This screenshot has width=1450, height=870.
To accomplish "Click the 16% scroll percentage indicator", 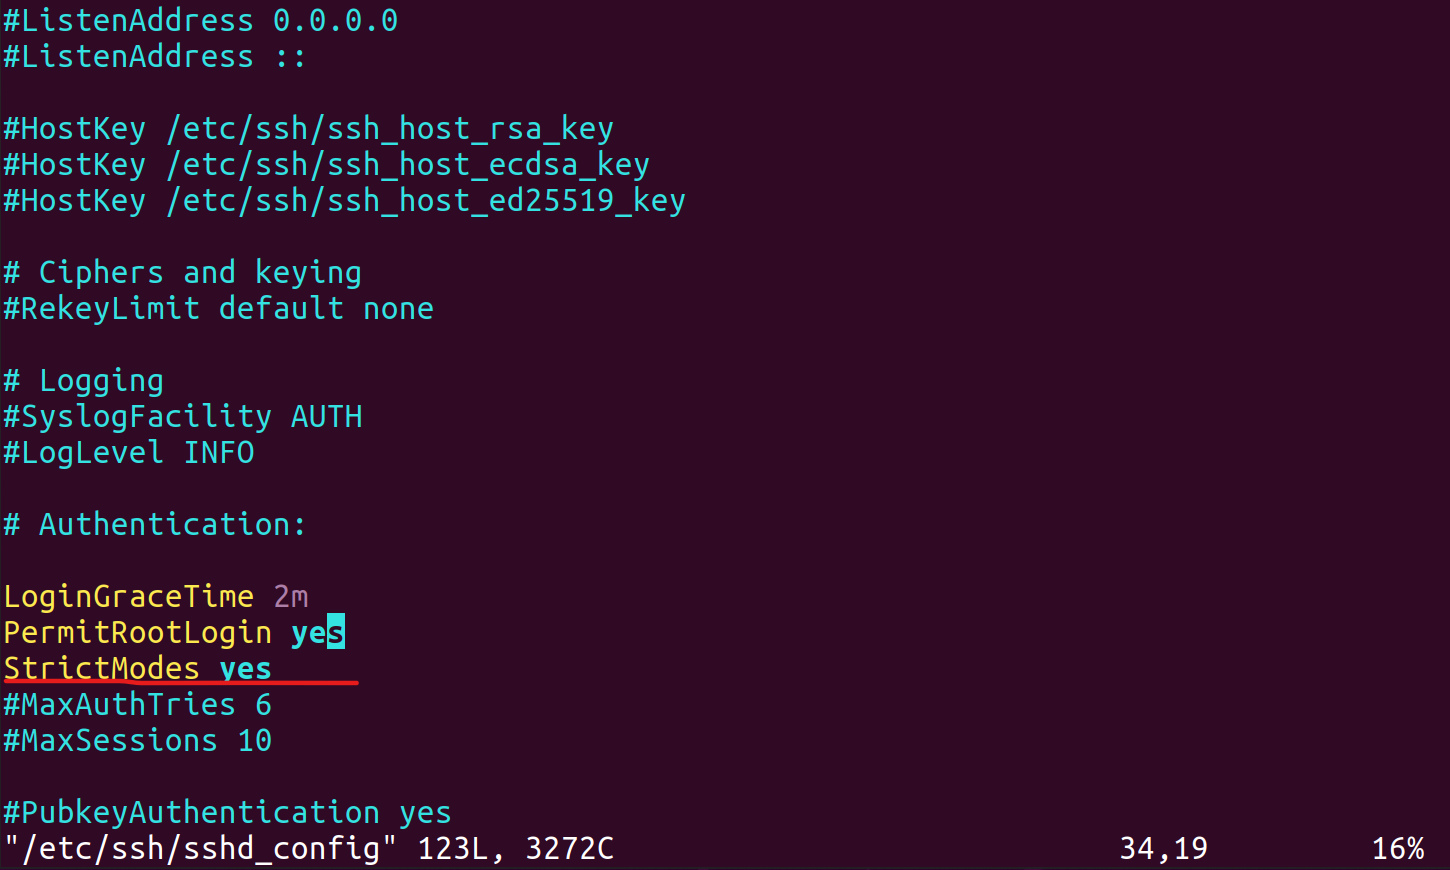I will click(x=1397, y=849).
